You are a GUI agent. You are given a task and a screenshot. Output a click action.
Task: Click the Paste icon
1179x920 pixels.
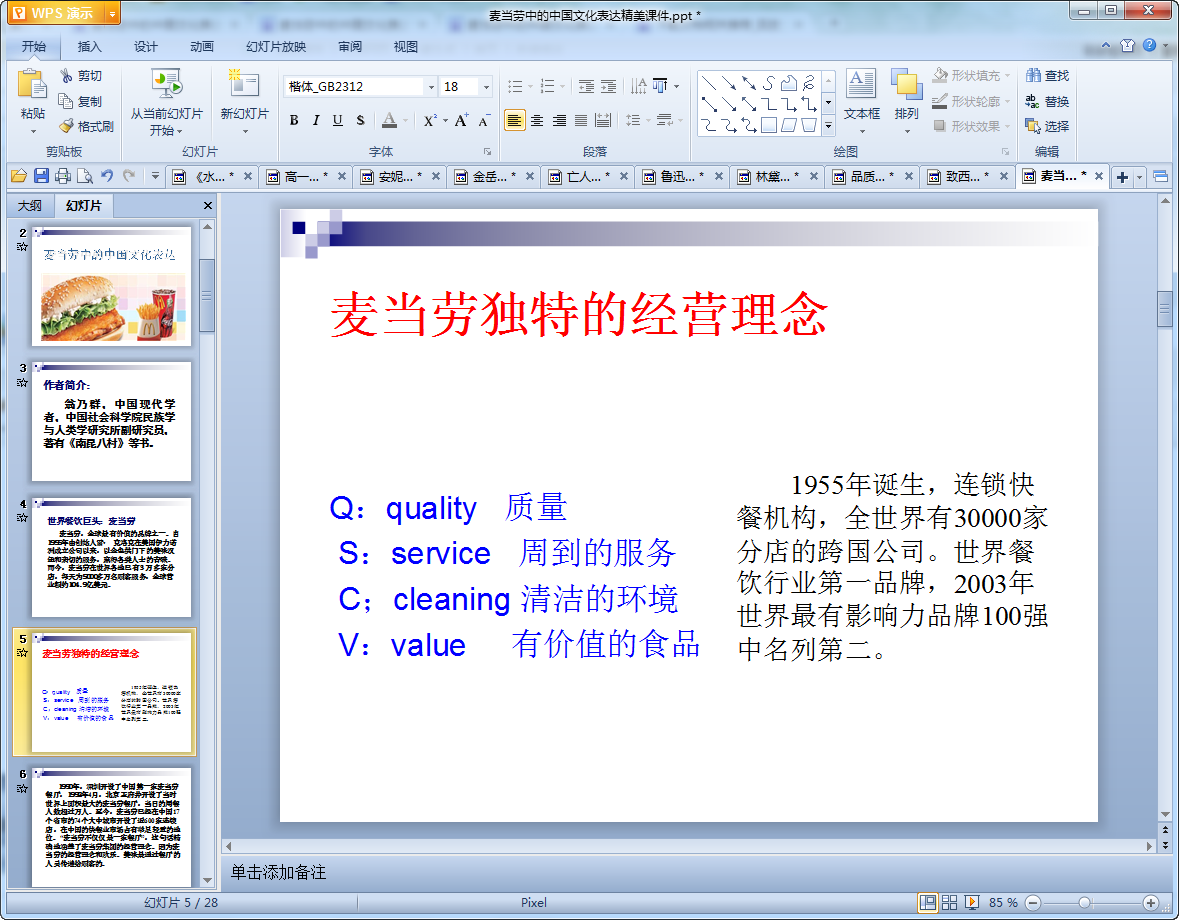32,84
